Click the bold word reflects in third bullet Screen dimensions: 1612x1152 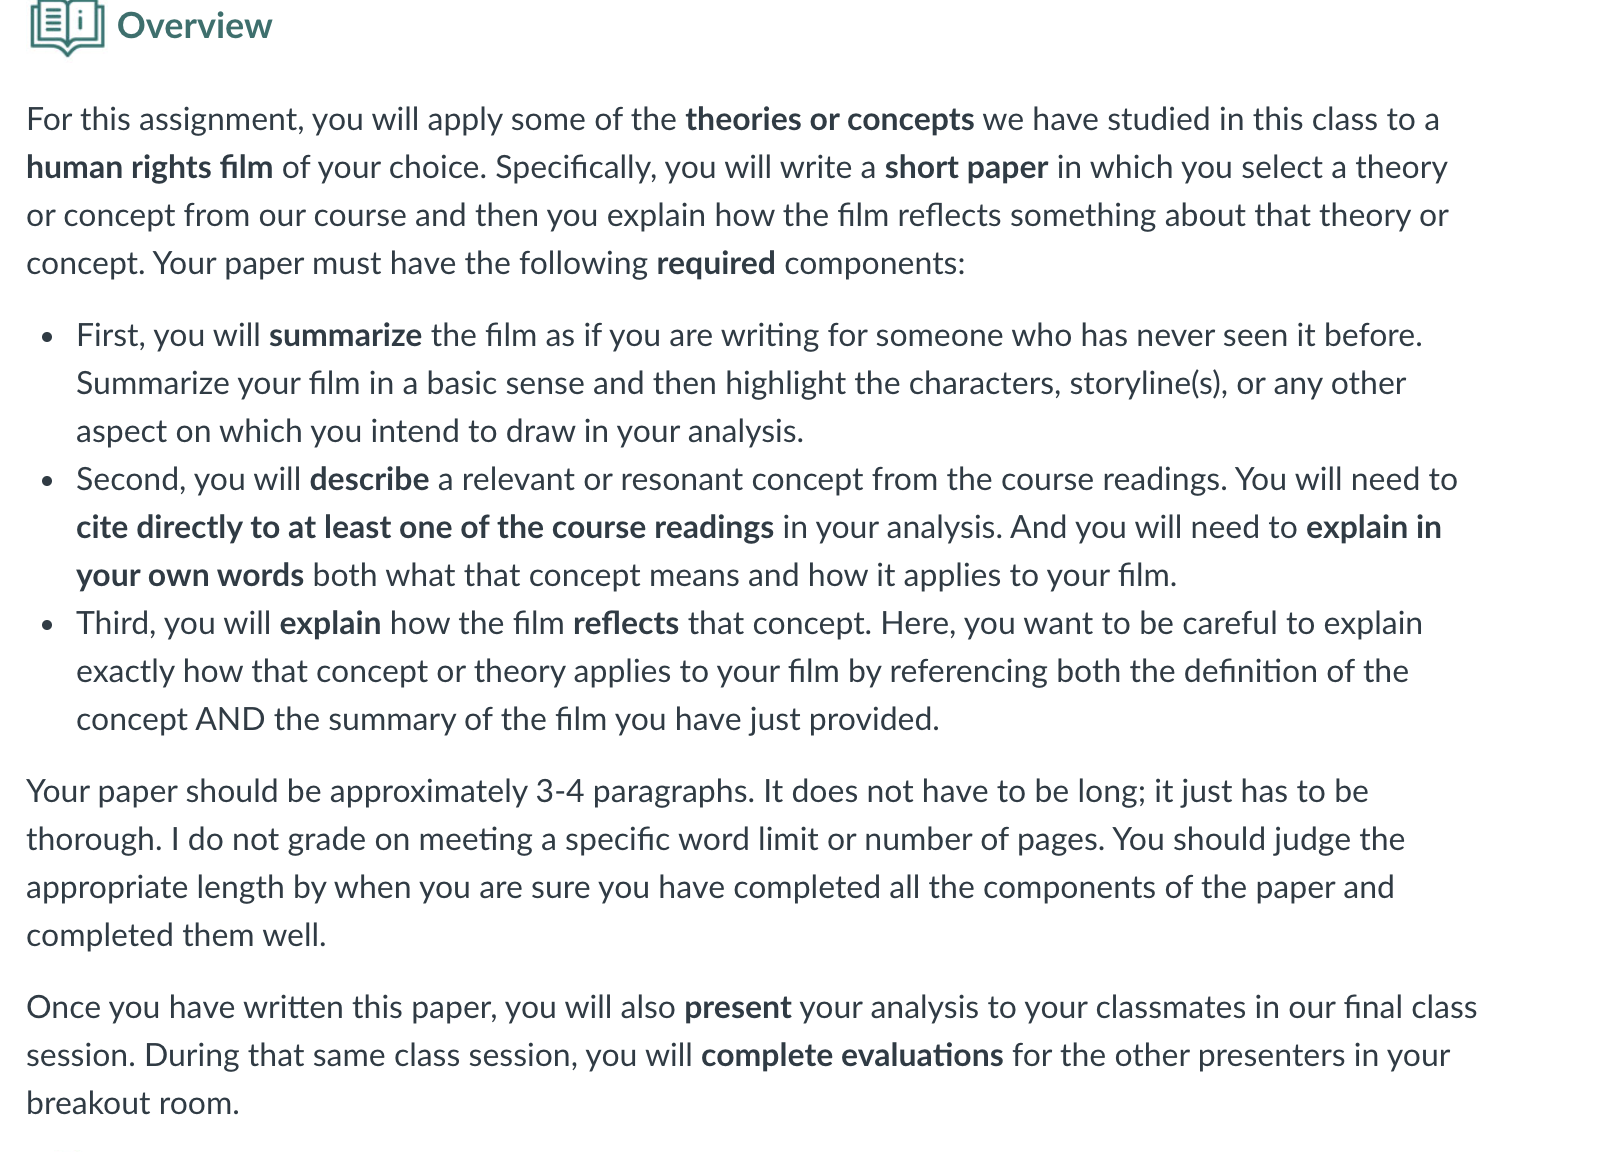coord(626,623)
